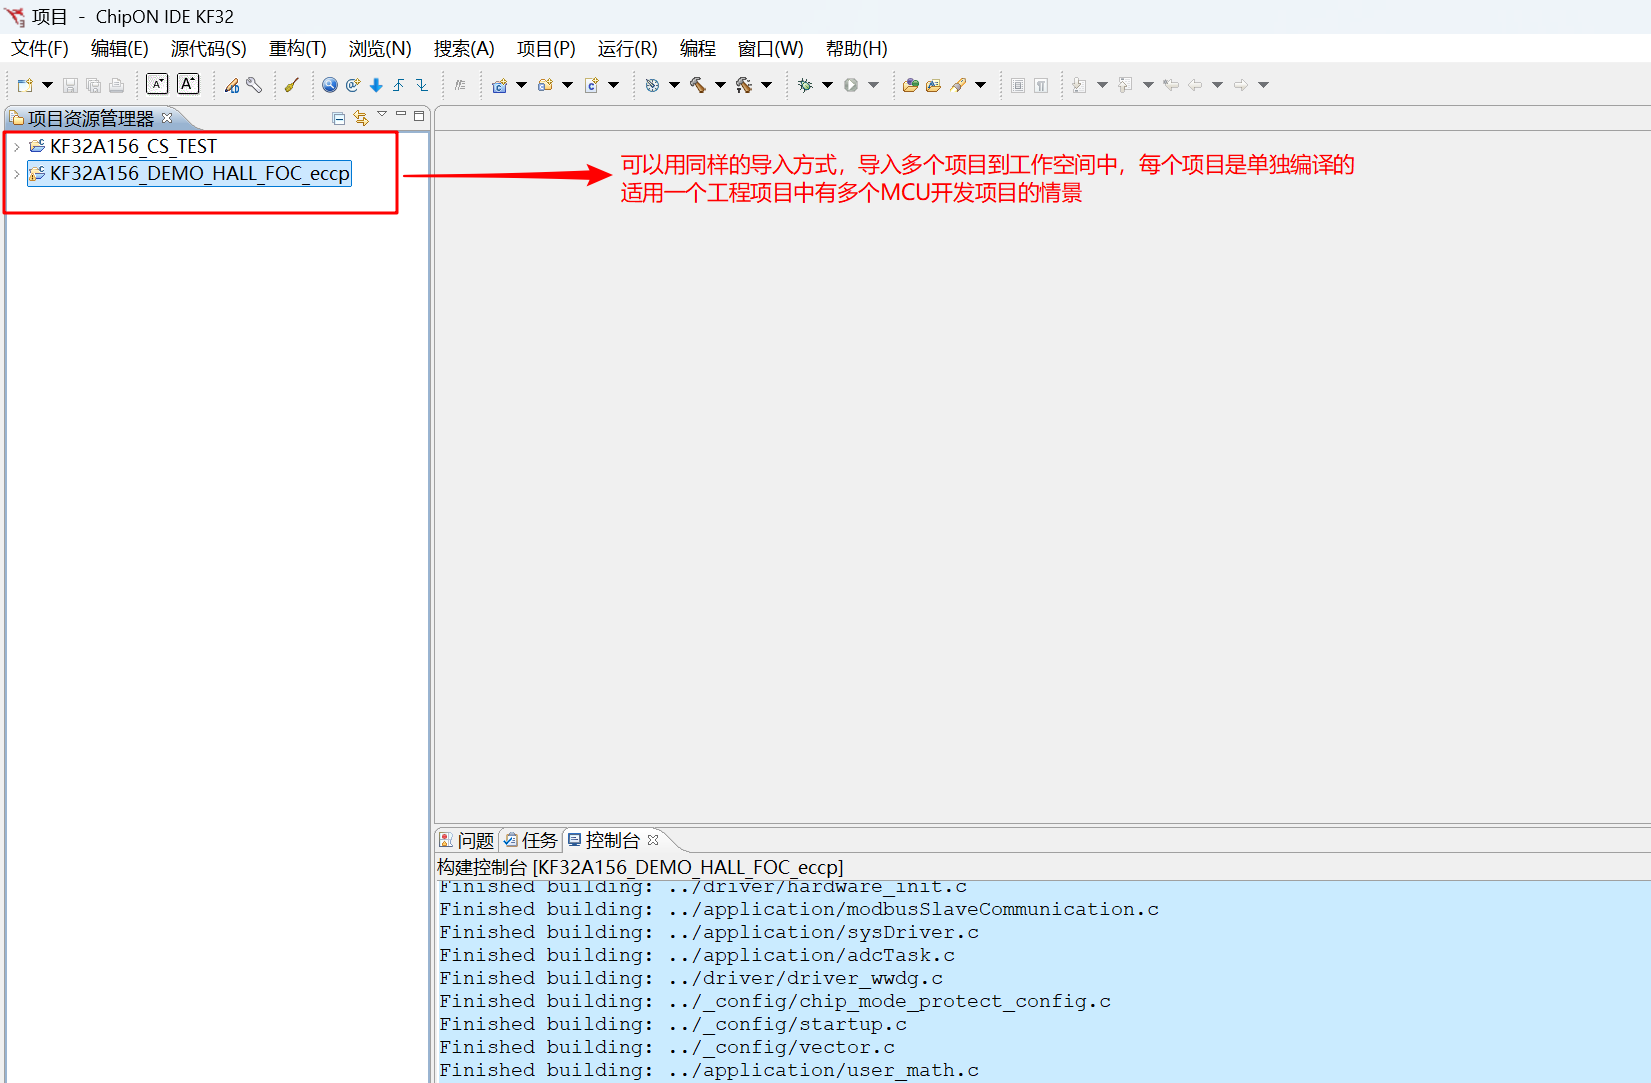This screenshot has width=1651, height=1083.
Task: Click the New source folder icon
Action: [x=545, y=85]
